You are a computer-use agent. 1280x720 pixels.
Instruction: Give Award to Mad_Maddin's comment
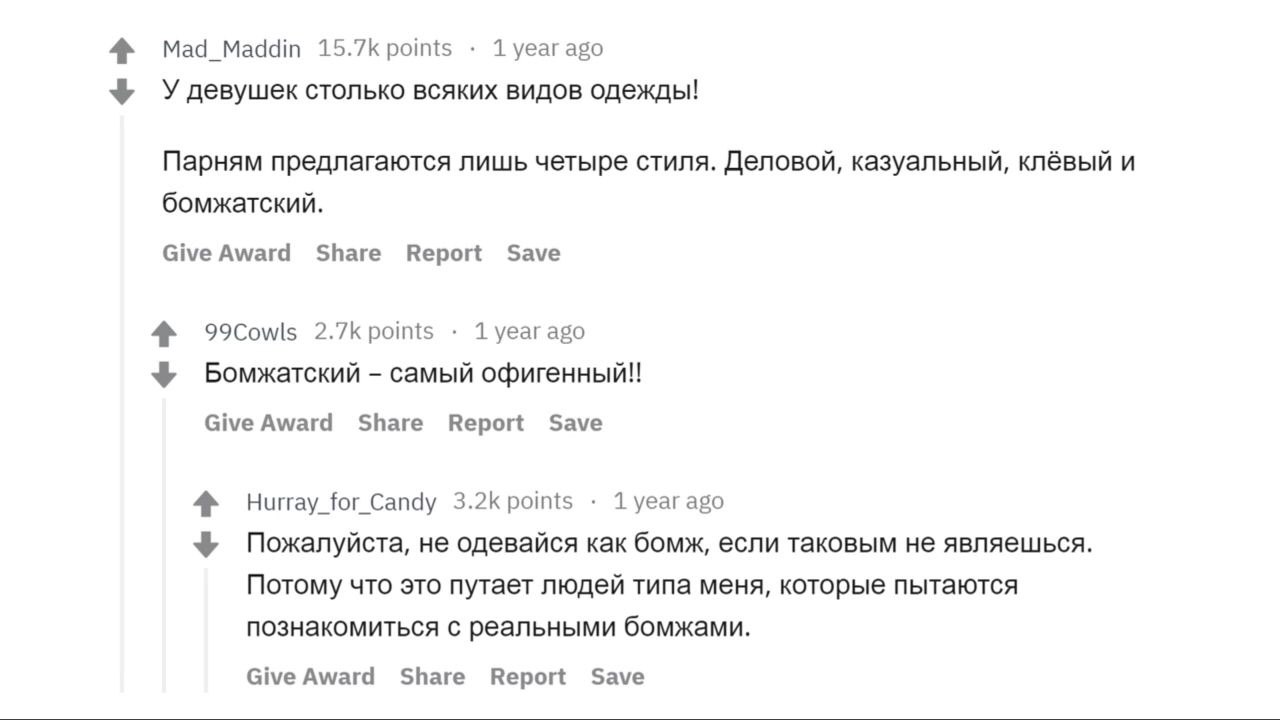226,253
